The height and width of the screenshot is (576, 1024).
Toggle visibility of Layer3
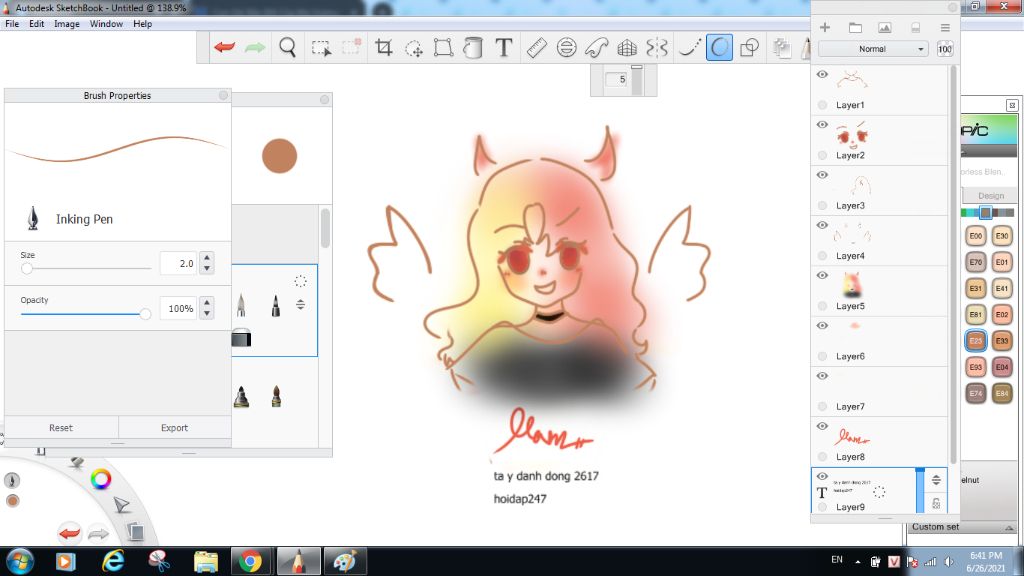[x=822, y=175]
